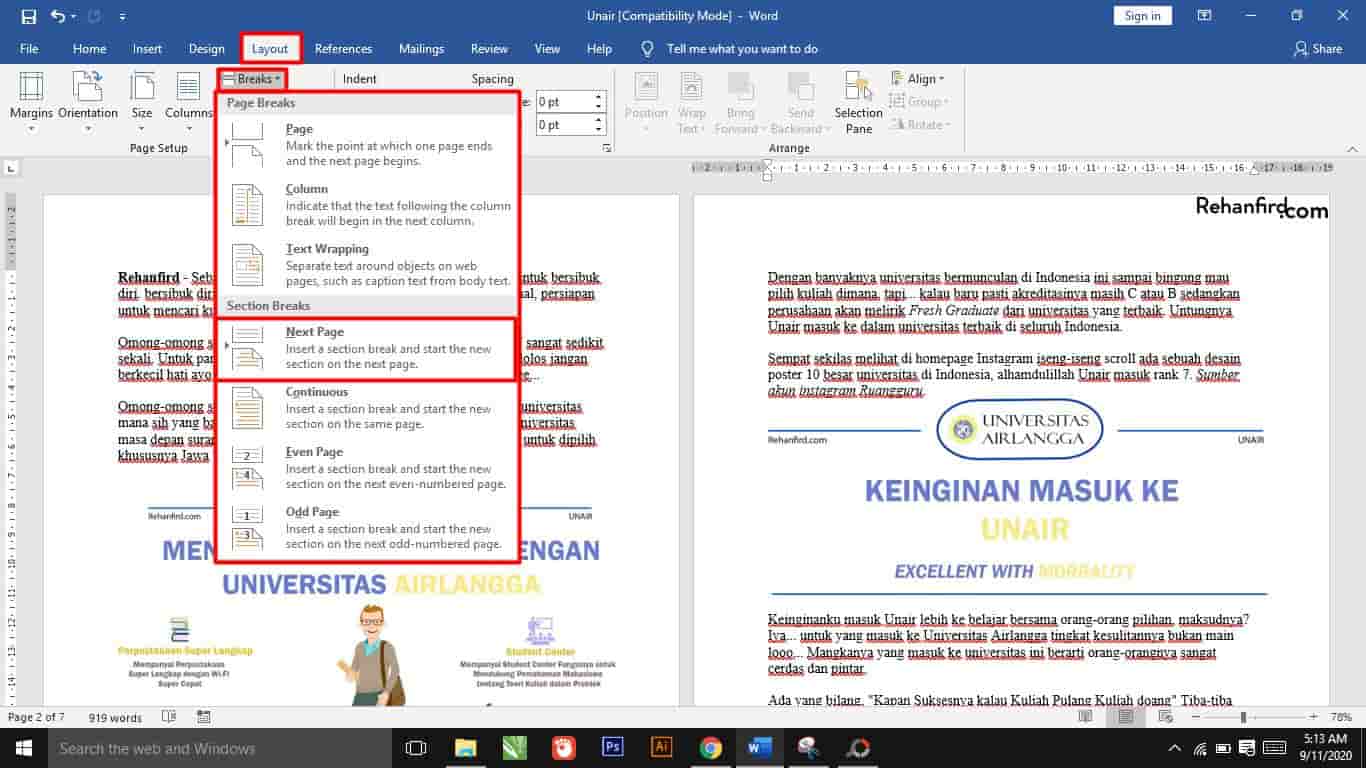Viewport: 1366px width, 768px height.
Task: Open the Selection Pane
Action: click(x=858, y=103)
